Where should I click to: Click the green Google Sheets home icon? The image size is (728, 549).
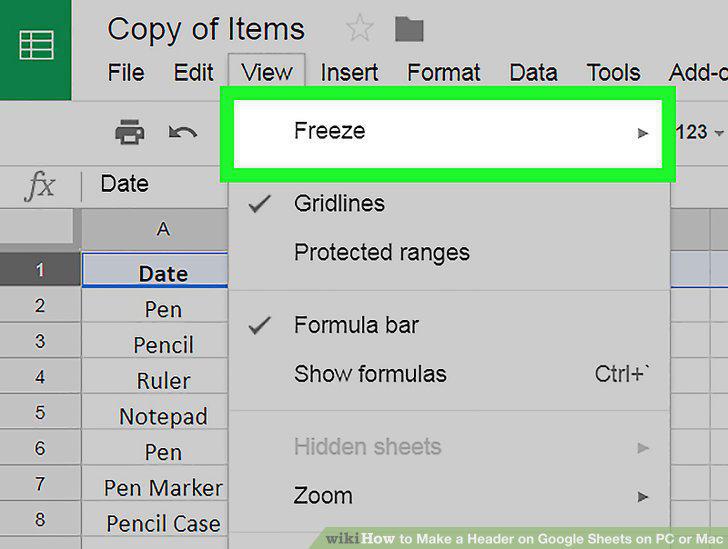click(x=36, y=46)
